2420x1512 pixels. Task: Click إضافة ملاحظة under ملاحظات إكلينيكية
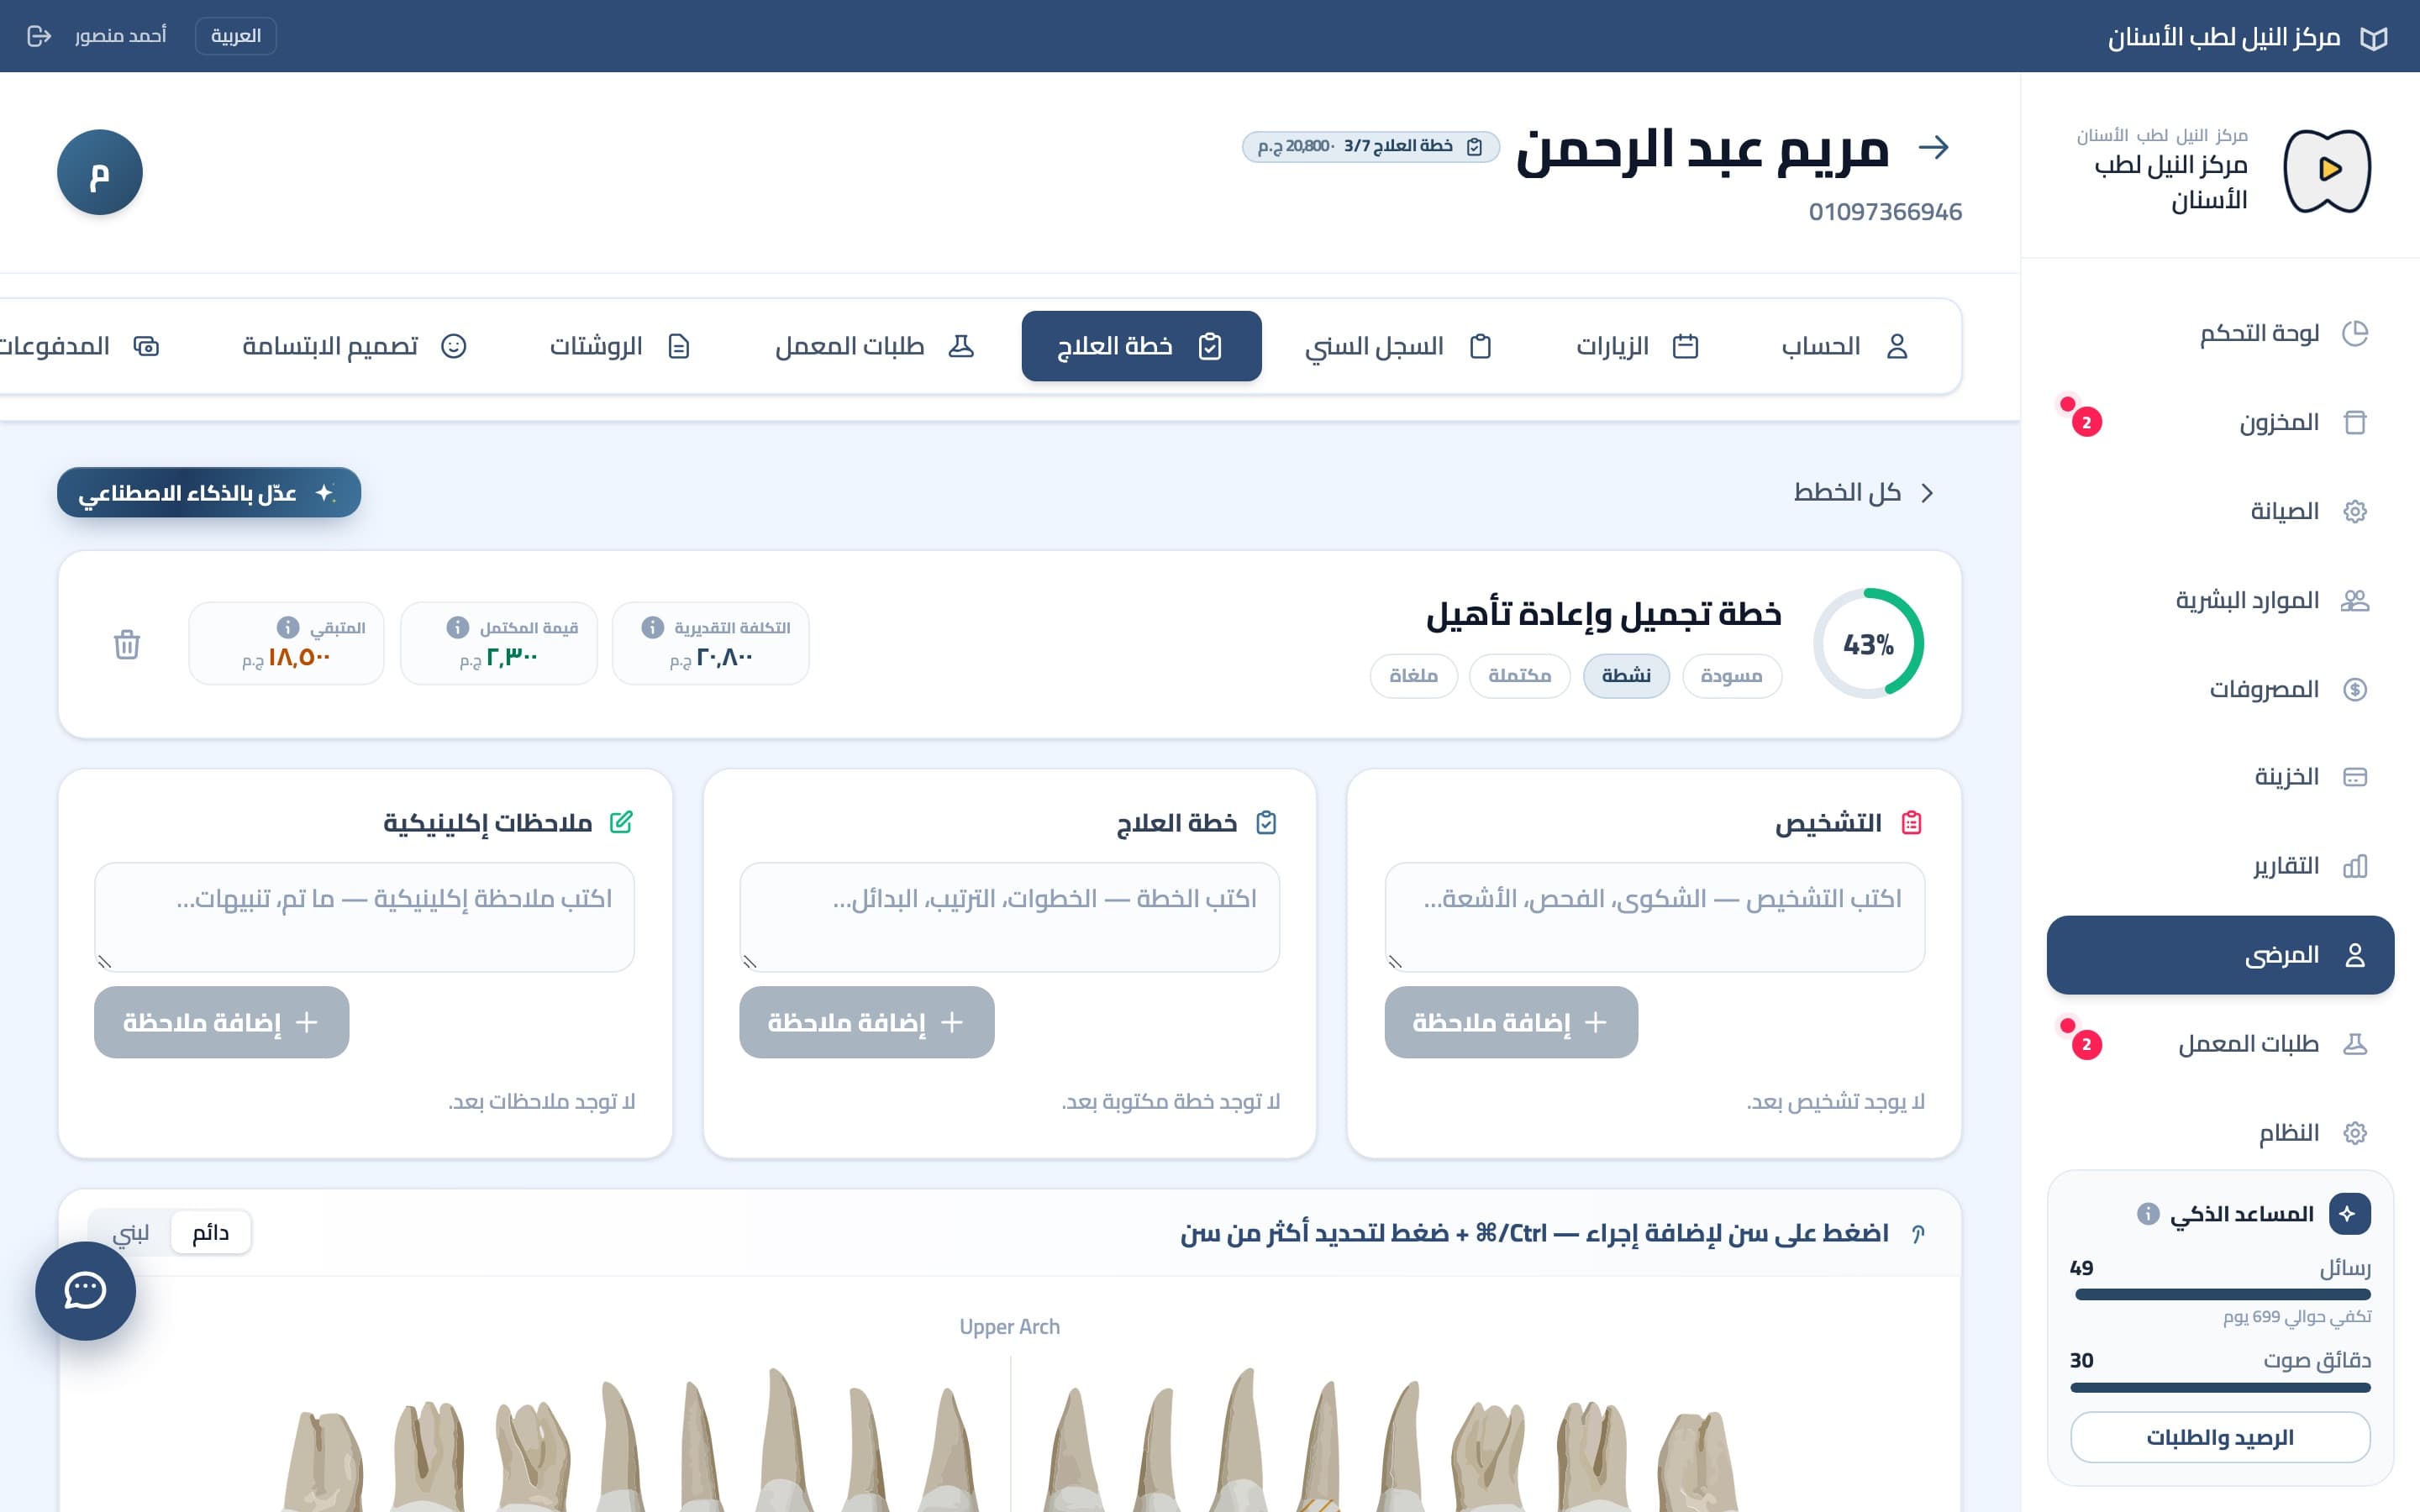[x=222, y=1022]
